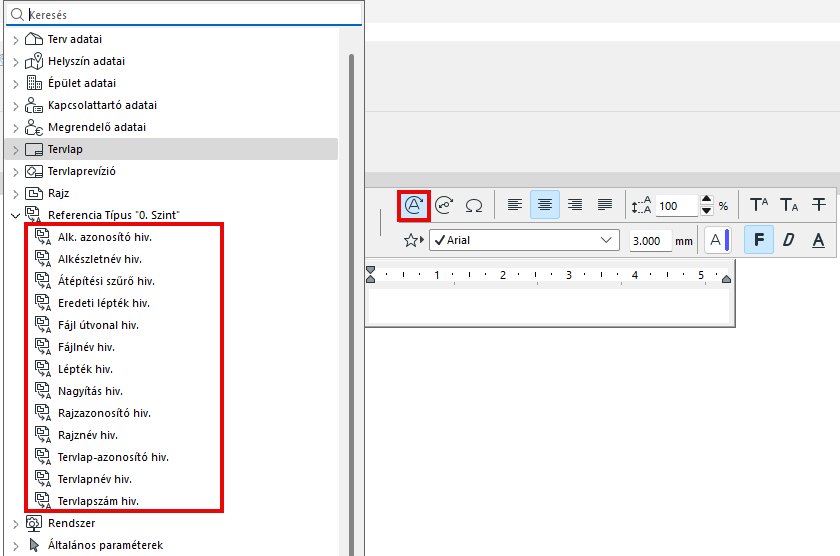Insert symbol with the Omega icon
Screen dimensions: 840x556
click(x=474, y=205)
